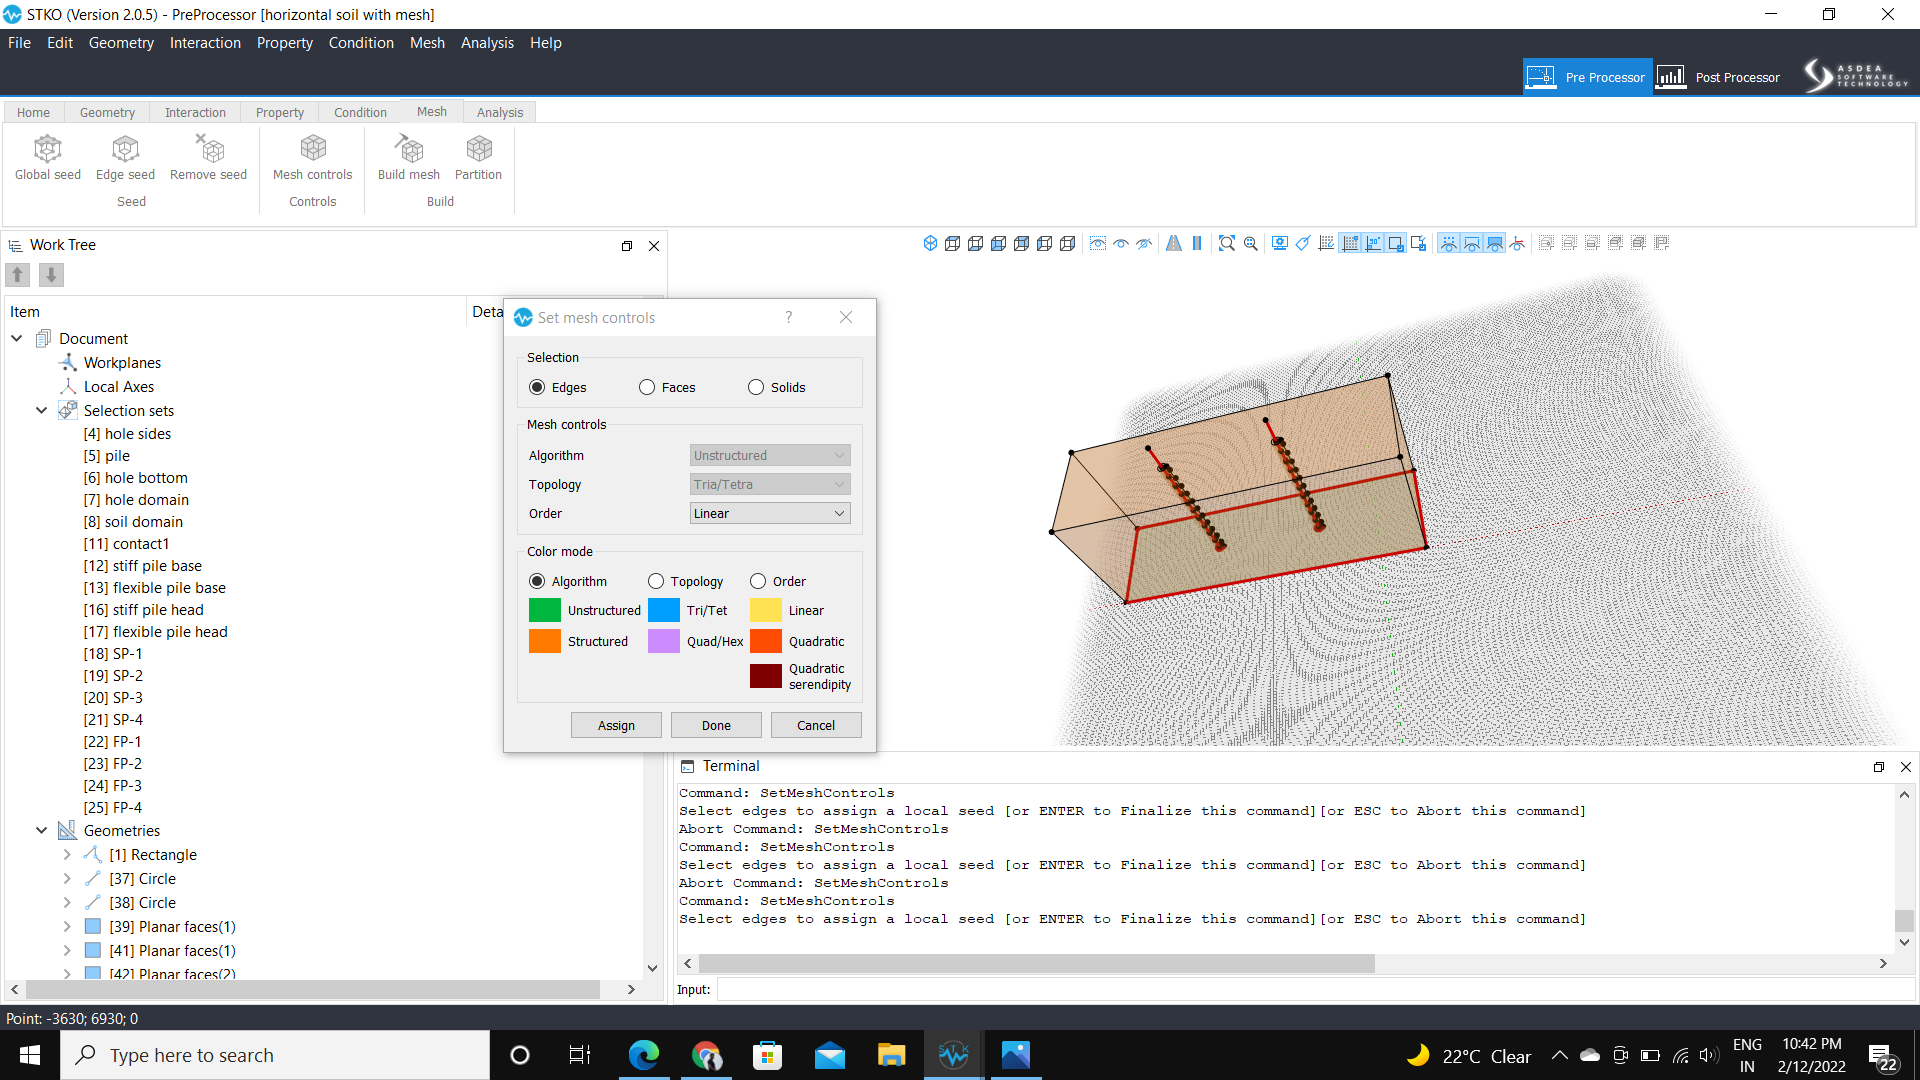This screenshot has height=1080, width=1920.
Task: Move item up in Work Tree
Action: click(18, 274)
